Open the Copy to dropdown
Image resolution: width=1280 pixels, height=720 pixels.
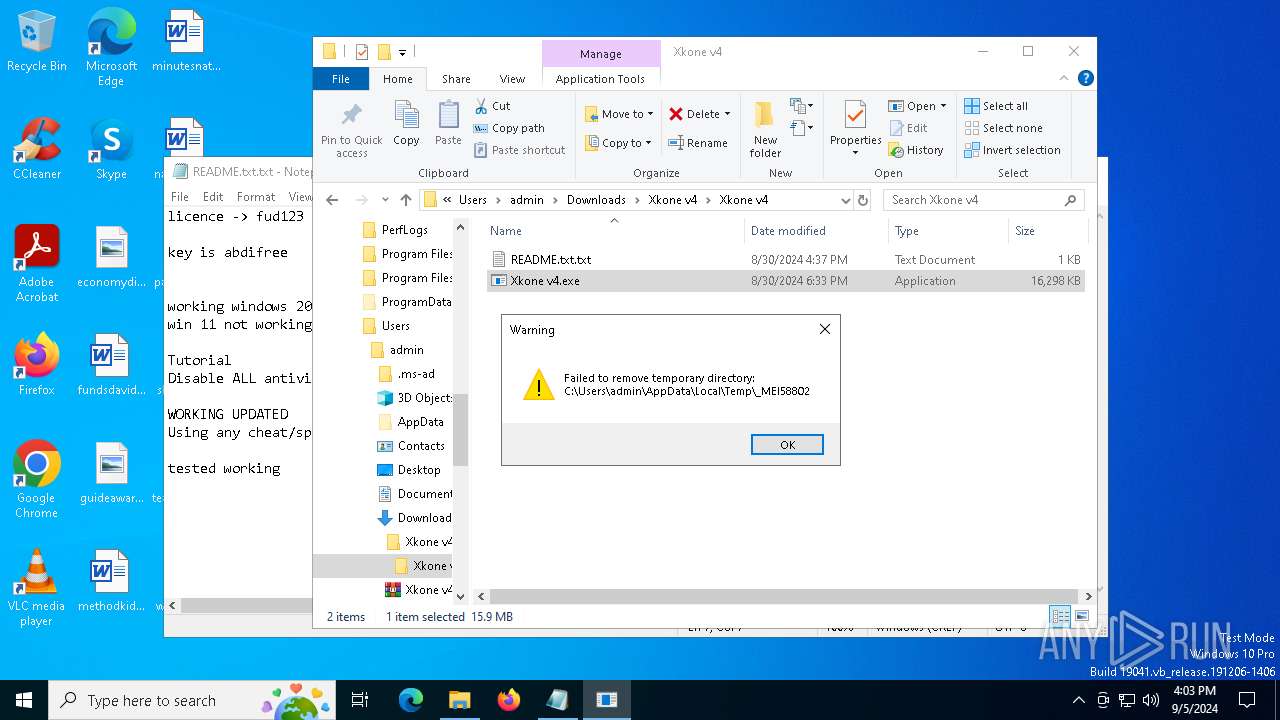click(618, 143)
